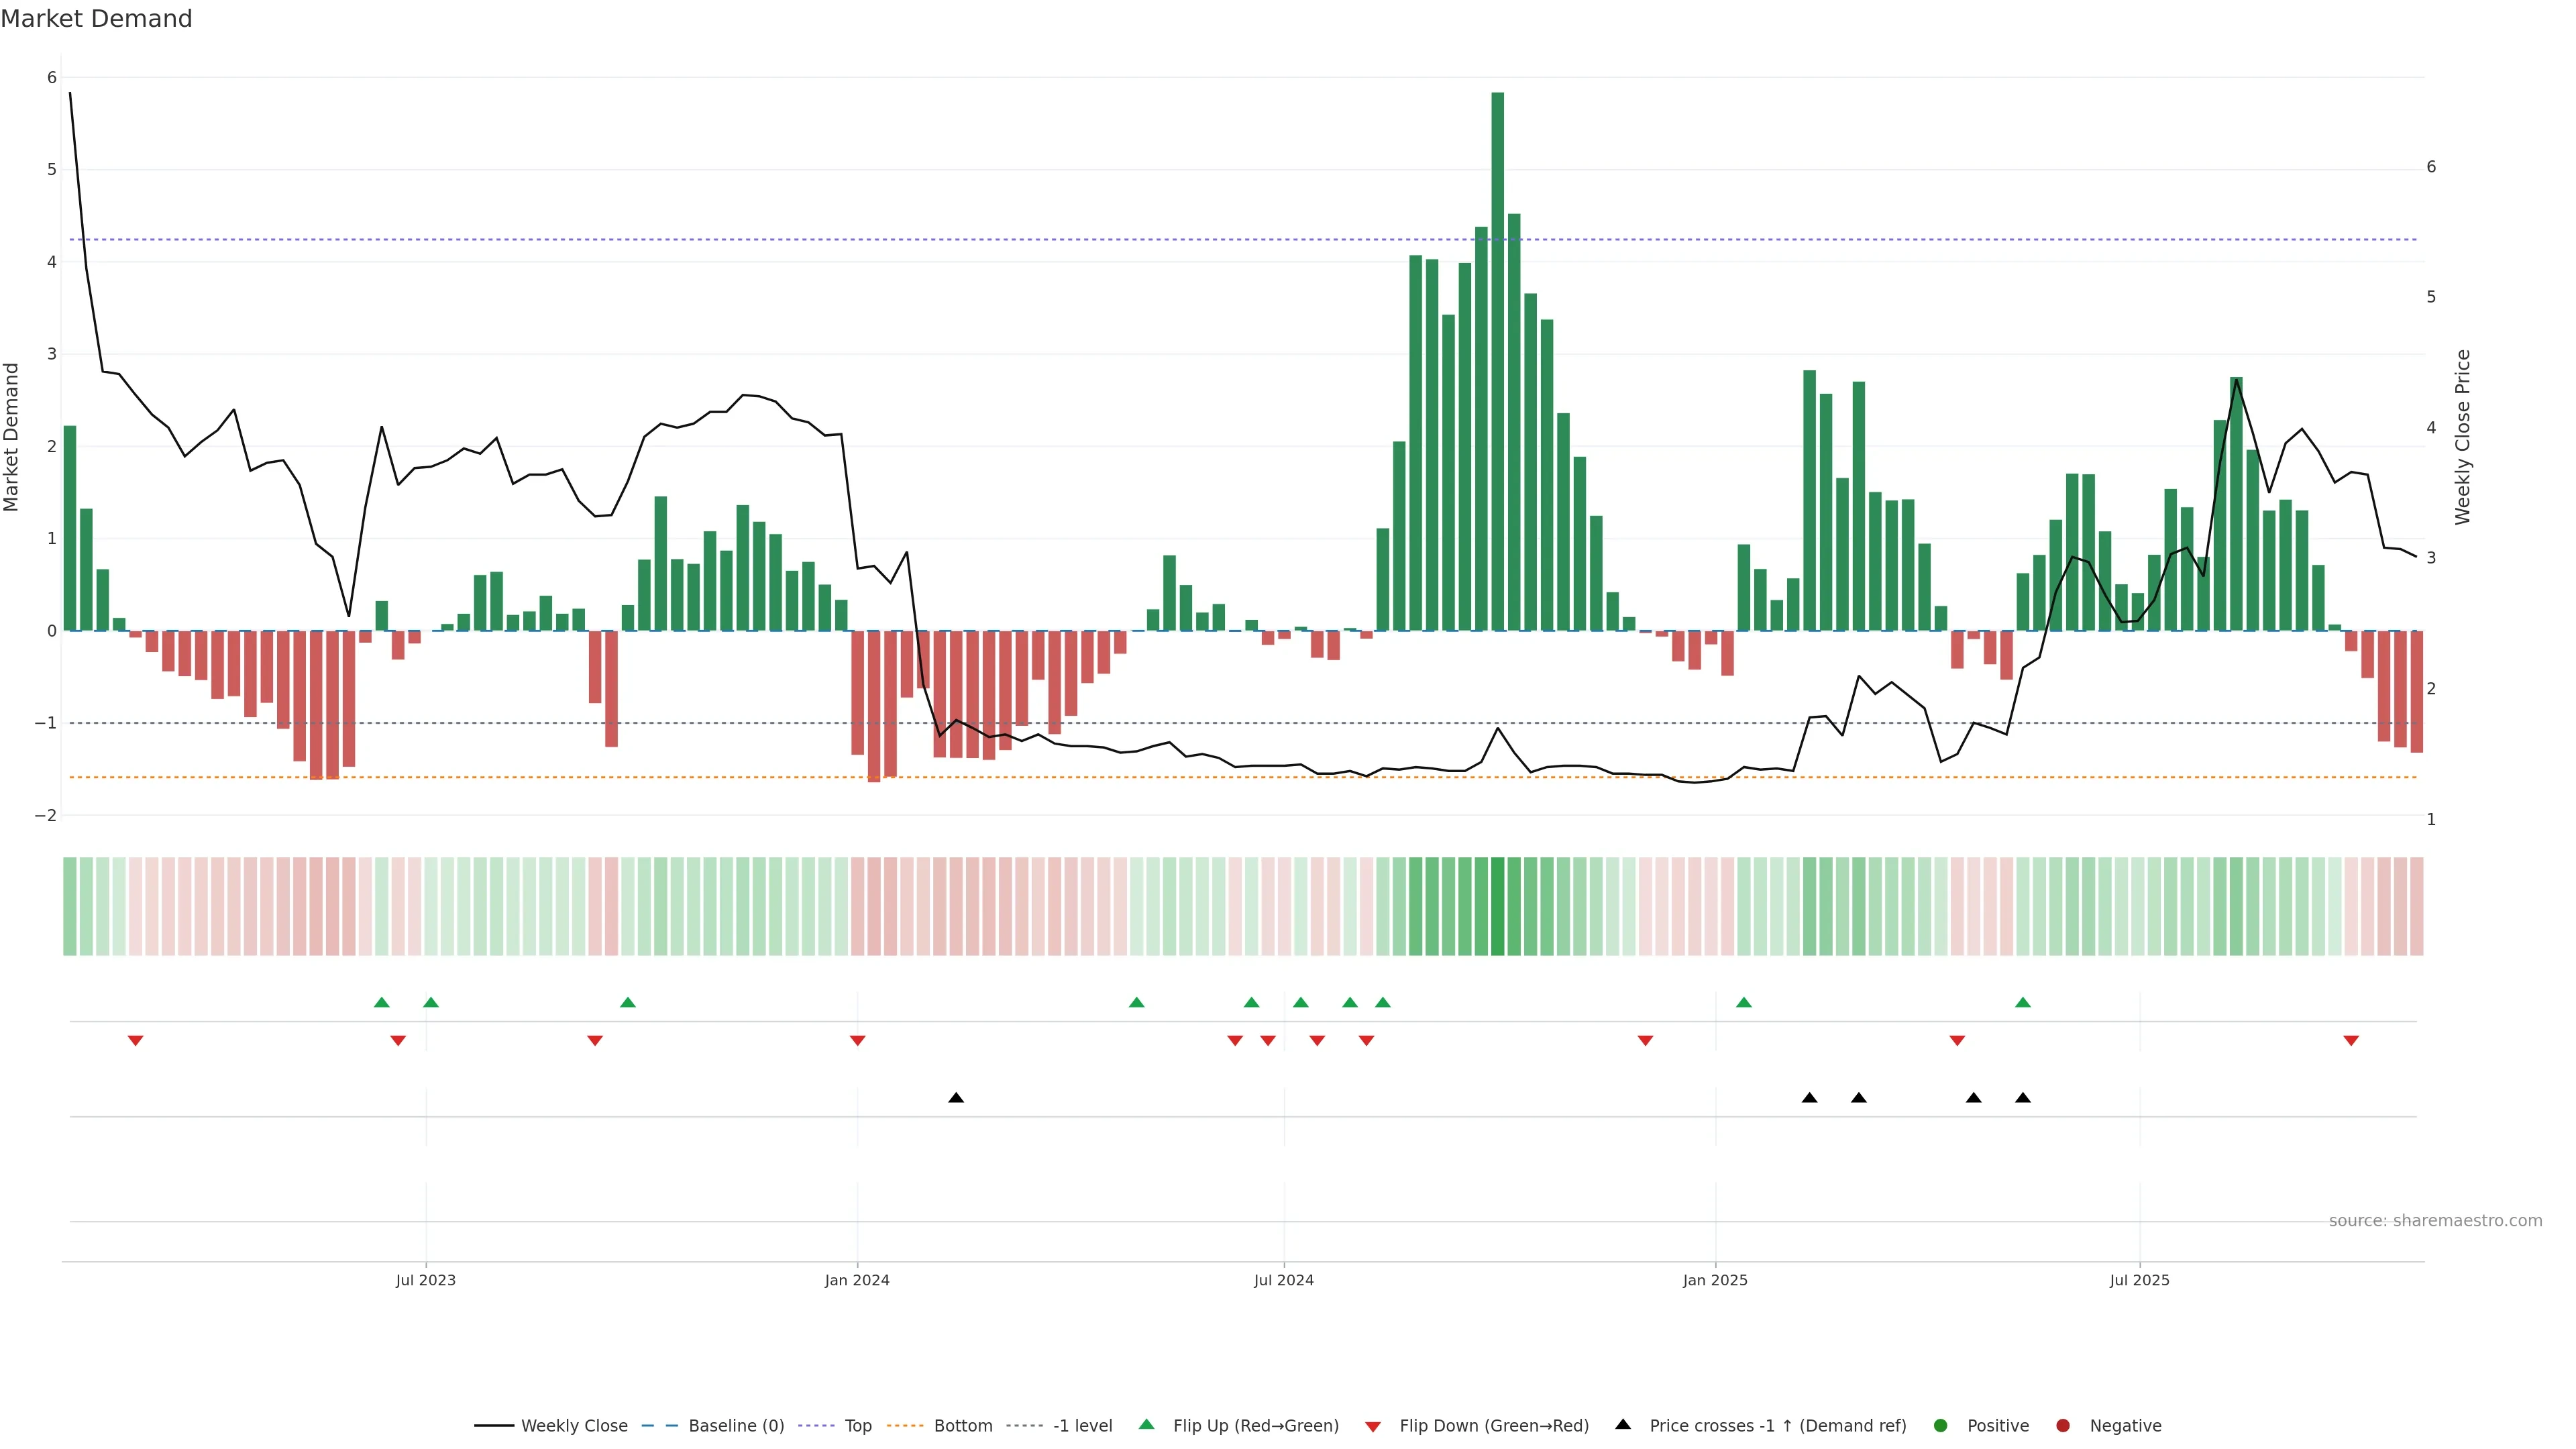This screenshot has width=2576, height=1449.
Task: Click red Flip Down triangle legend icon
Action: coord(1373,1426)
